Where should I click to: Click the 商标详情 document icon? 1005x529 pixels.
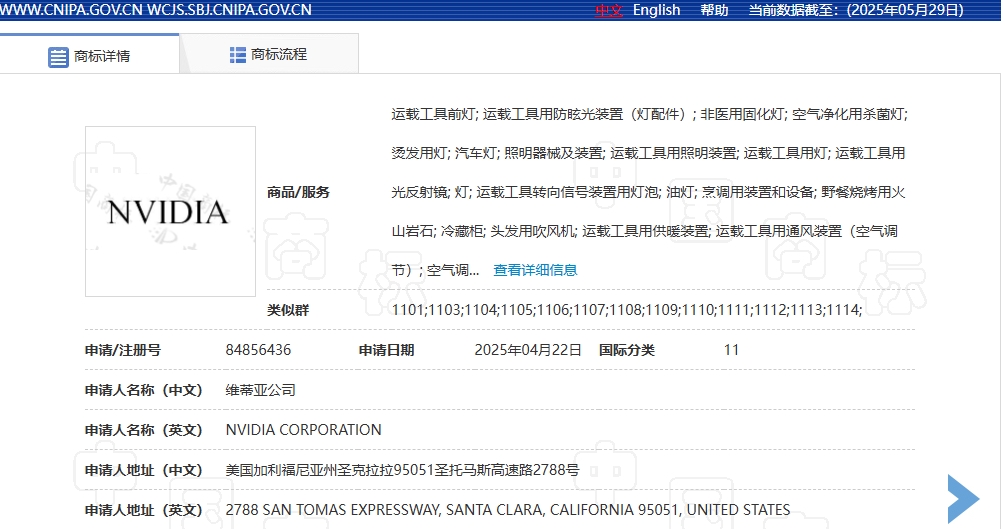tap(58, 57)
